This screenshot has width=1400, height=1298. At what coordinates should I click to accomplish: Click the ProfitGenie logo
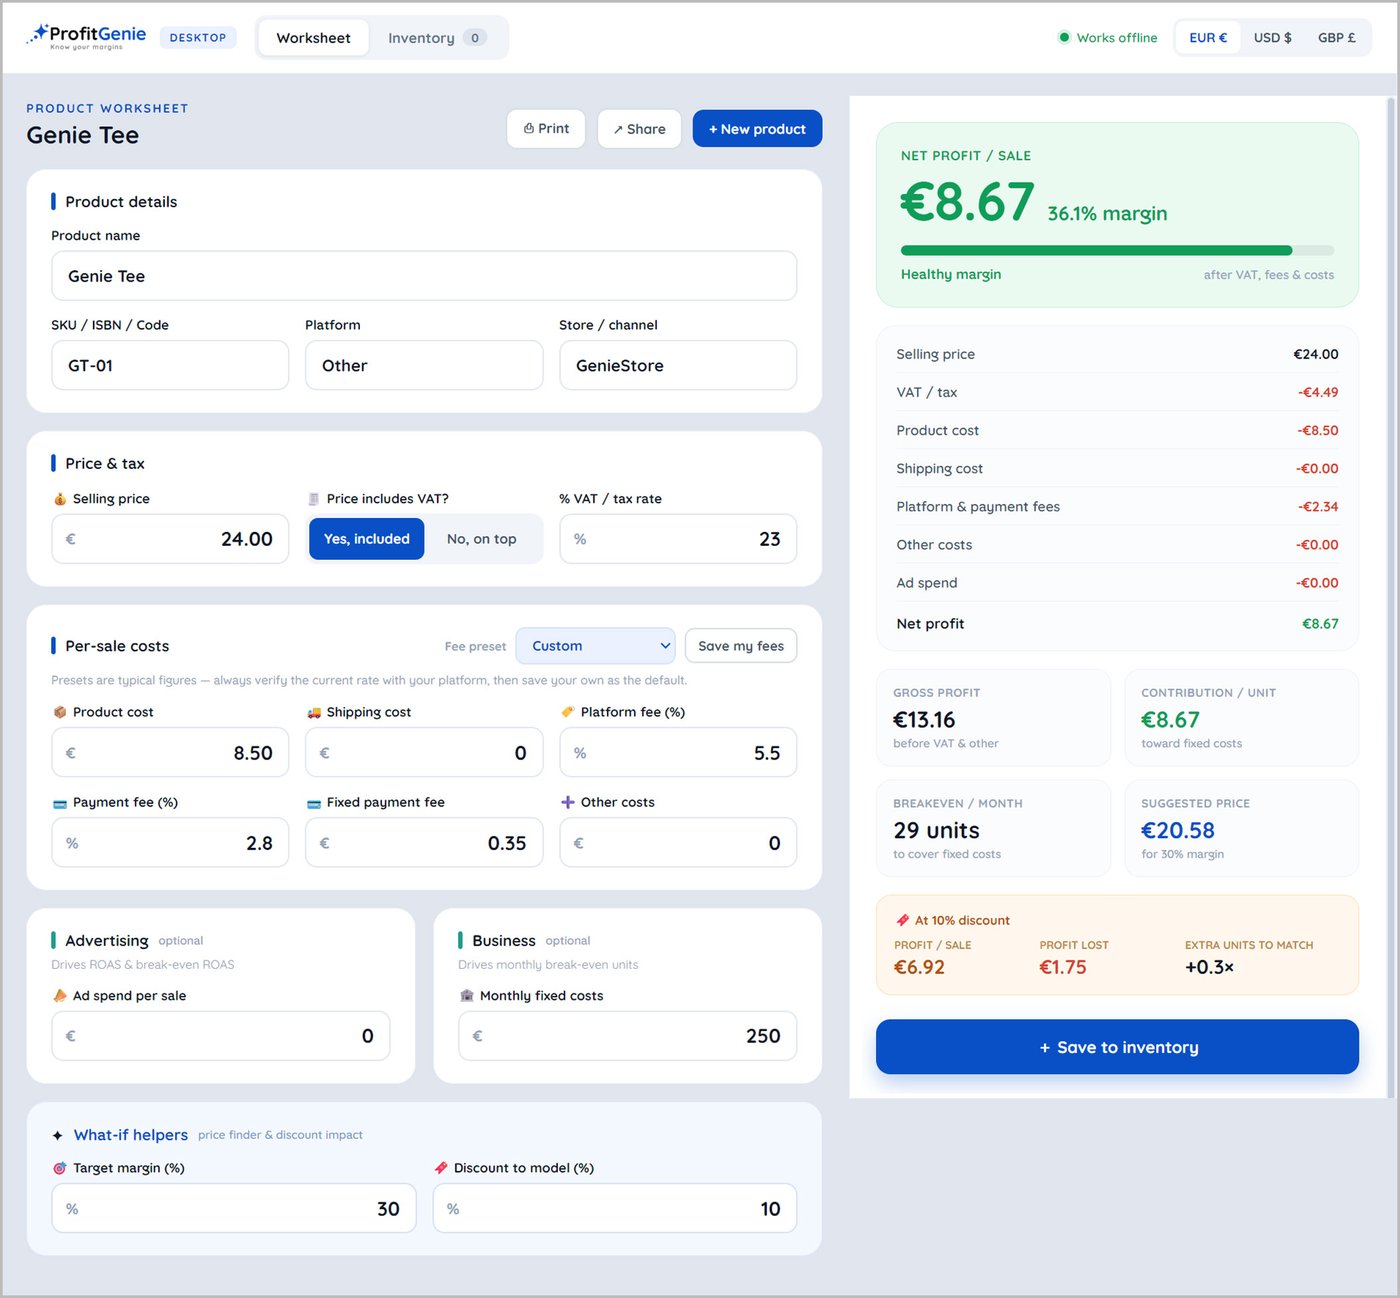pos(86,37)
